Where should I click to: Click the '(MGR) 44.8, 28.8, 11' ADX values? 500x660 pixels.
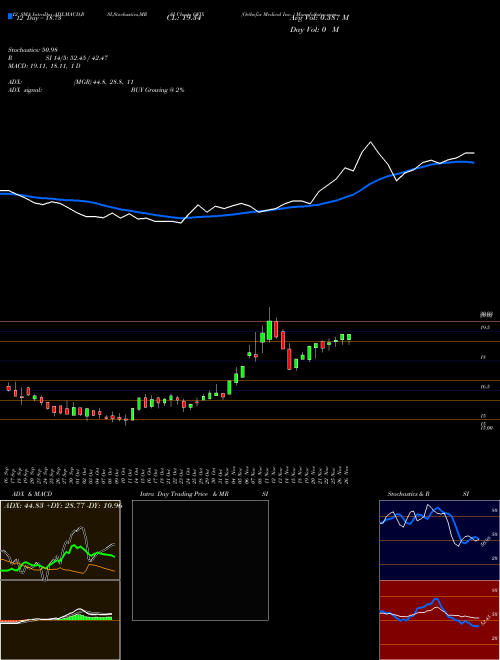click(104, 82)
